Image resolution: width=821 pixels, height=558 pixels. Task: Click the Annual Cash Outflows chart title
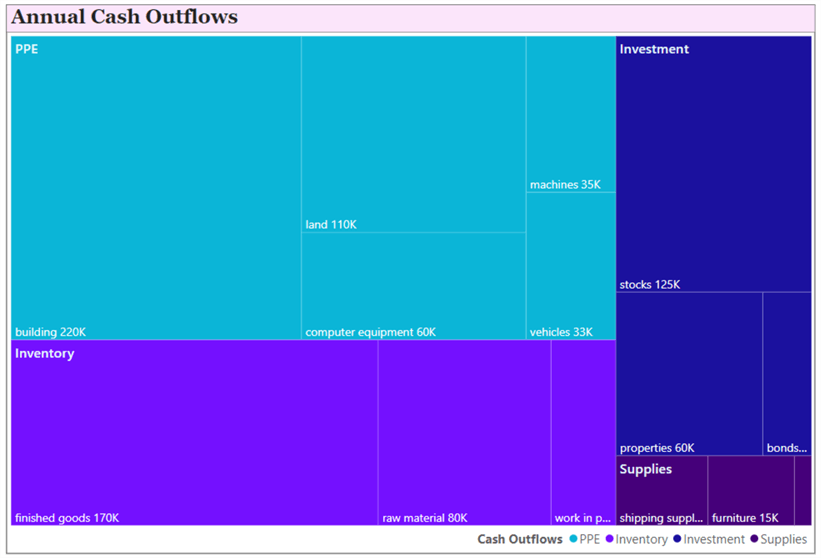click(125, 17)
